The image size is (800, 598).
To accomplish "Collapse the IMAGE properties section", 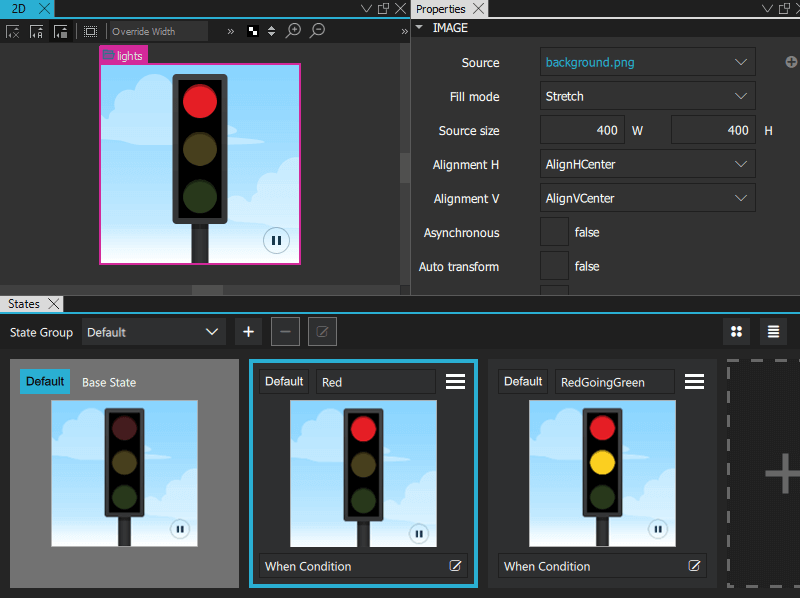I will click(420, 28).
